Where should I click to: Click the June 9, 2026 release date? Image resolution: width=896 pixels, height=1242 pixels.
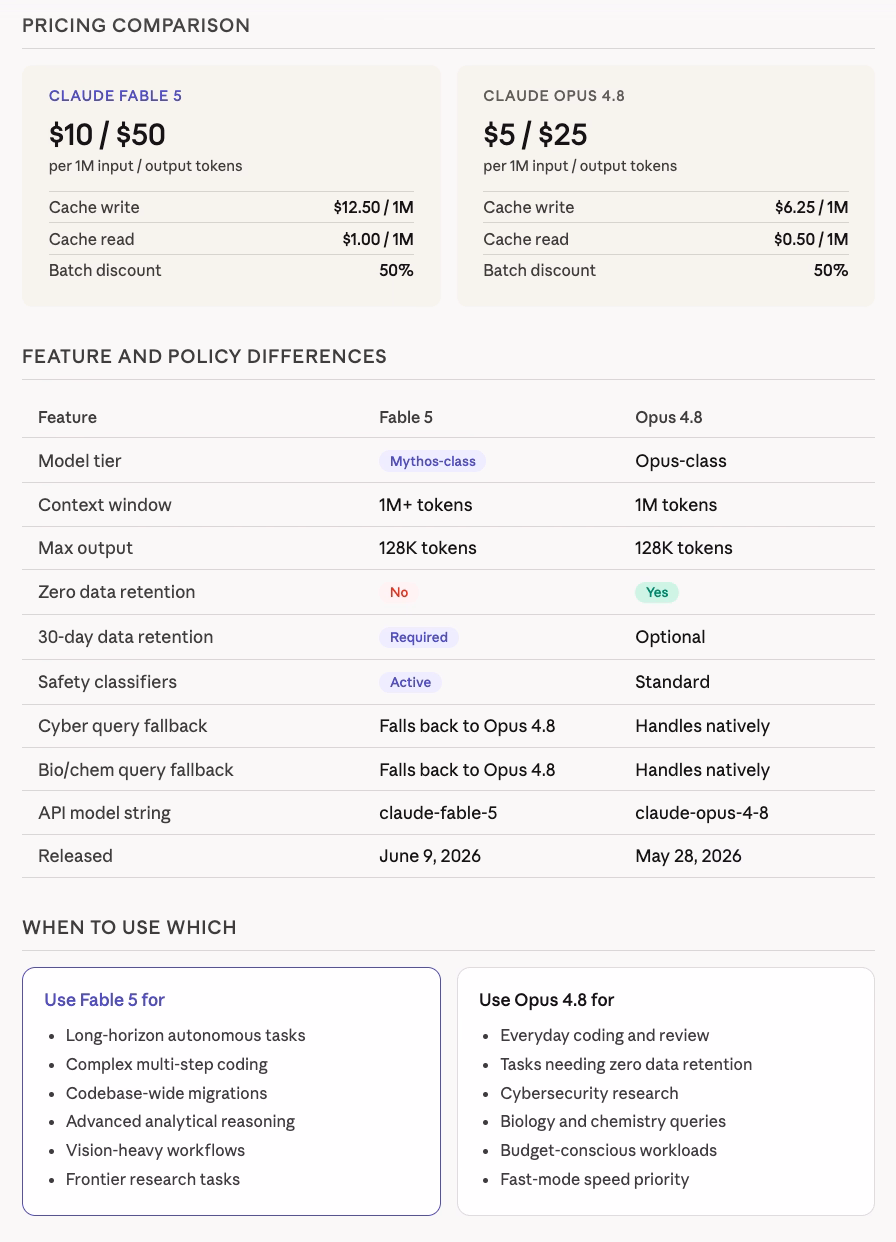click(430, 856)
